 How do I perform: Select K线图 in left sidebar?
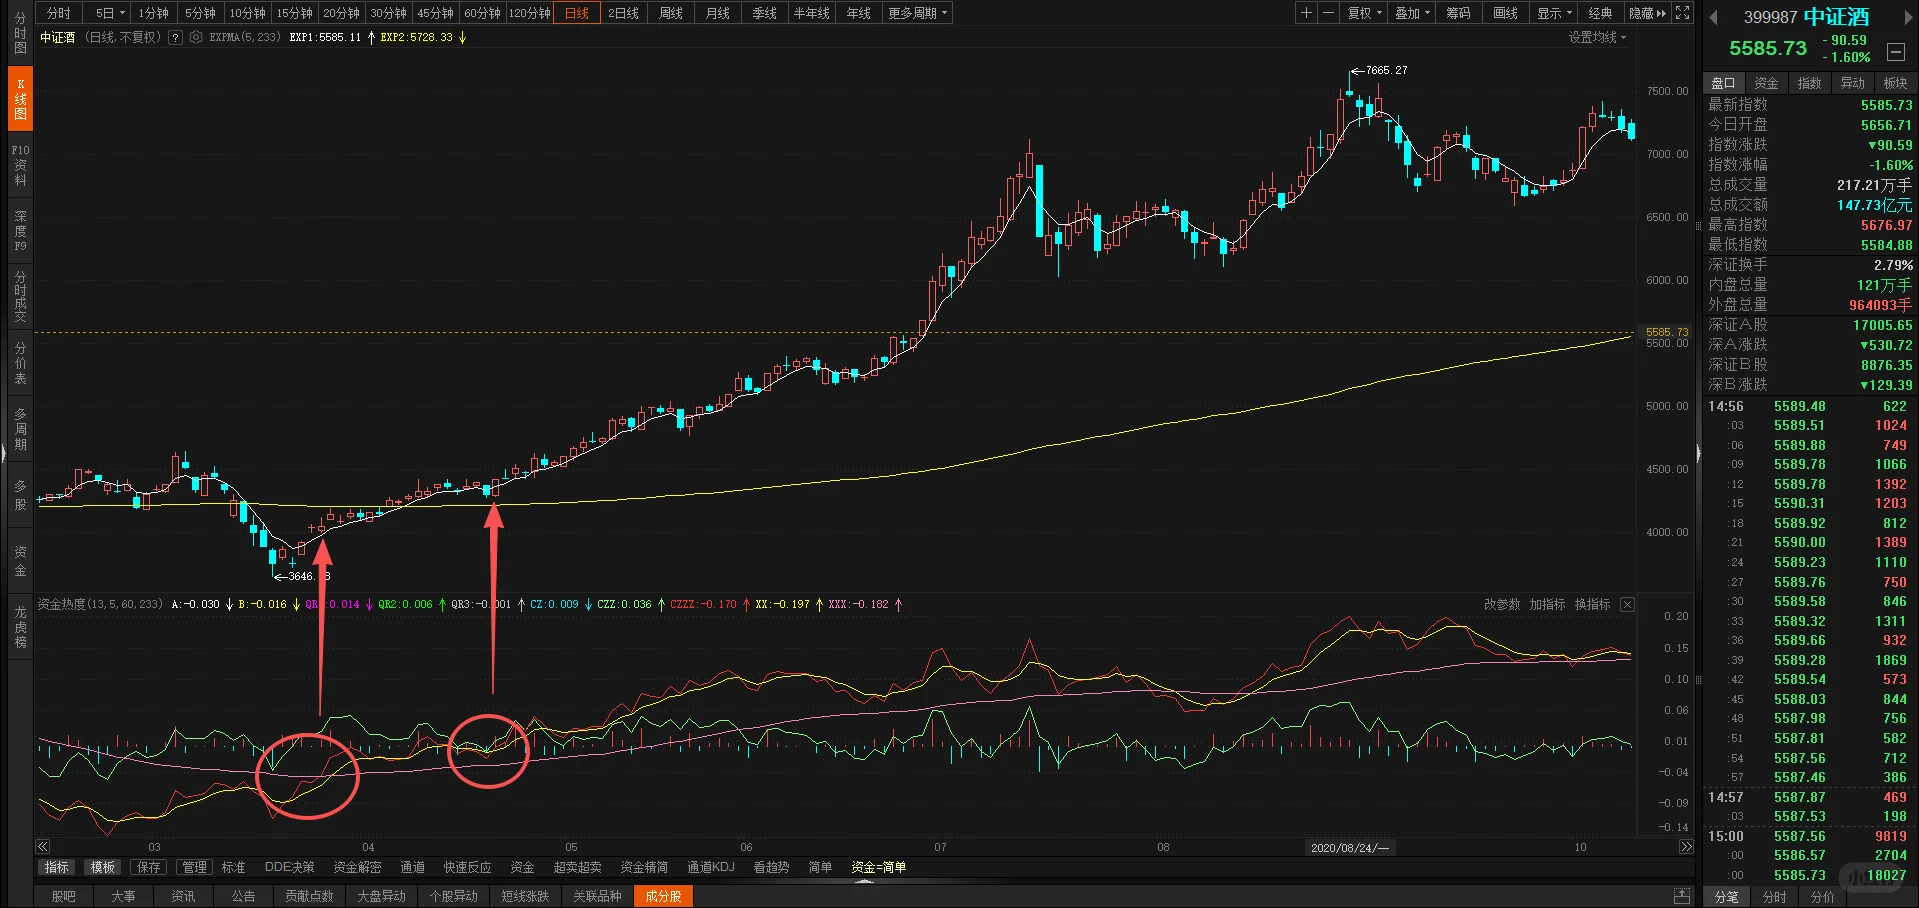point(20,99)
